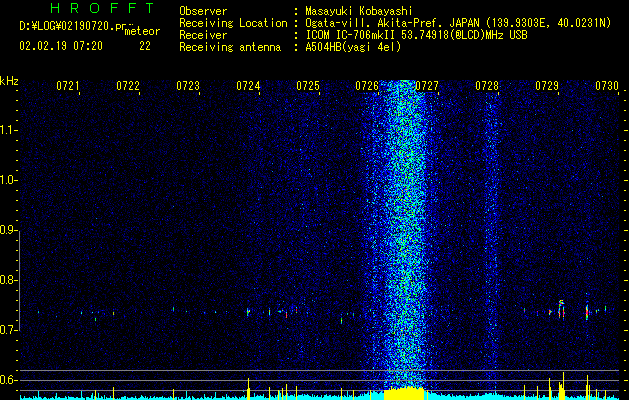Screen dimensions: 629x400
Task: Select the date stamp 02.02.19 07:20
Action: (x=61, y=46)
